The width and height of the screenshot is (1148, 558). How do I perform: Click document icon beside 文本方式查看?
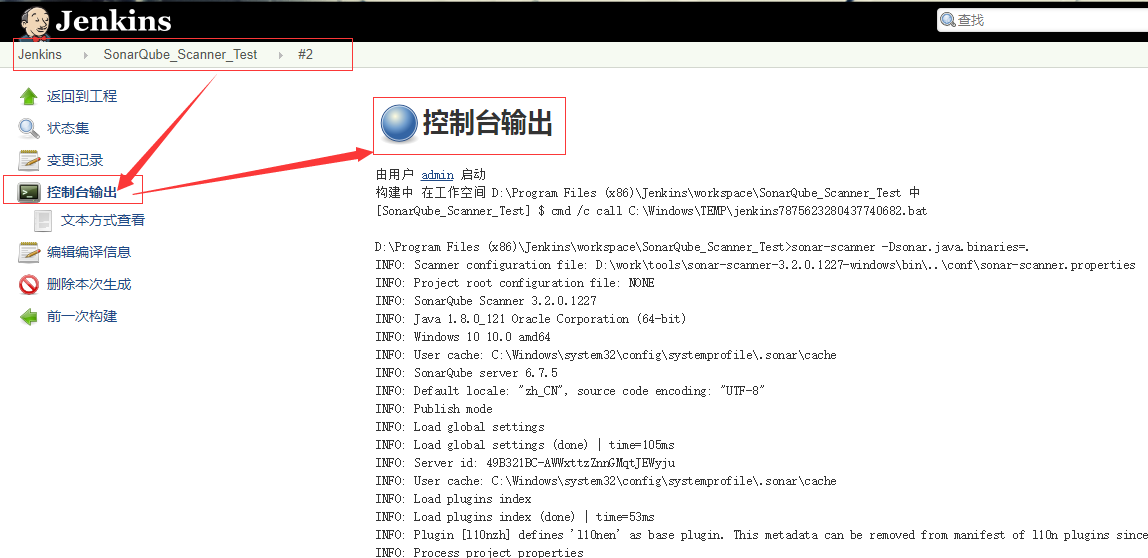tap(43, 220)
